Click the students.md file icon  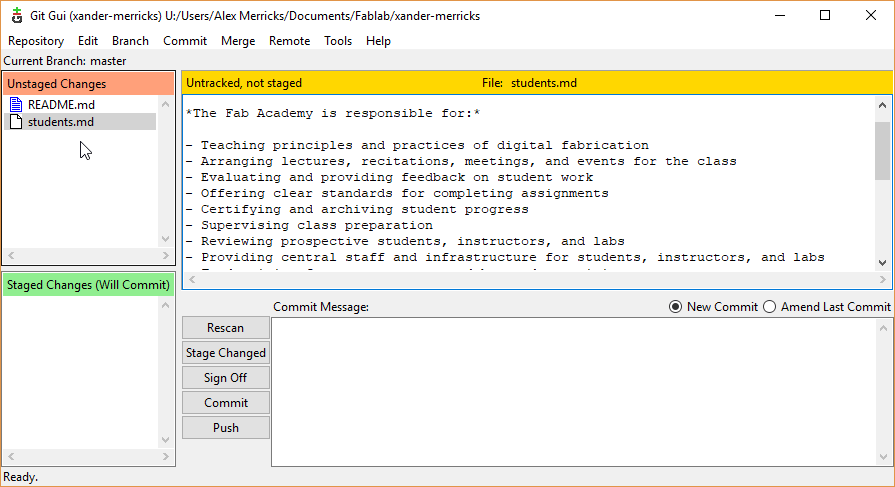tap(16, 122)
